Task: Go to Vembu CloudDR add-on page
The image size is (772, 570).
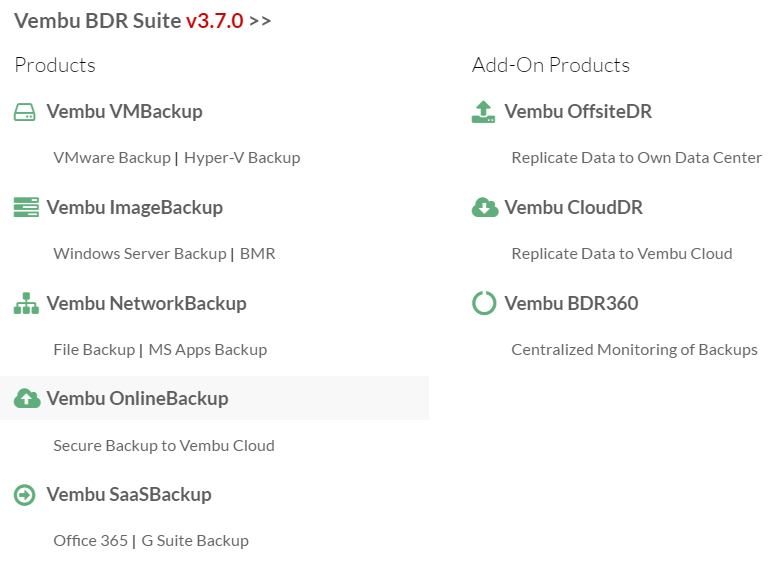Action: point(574,207)
